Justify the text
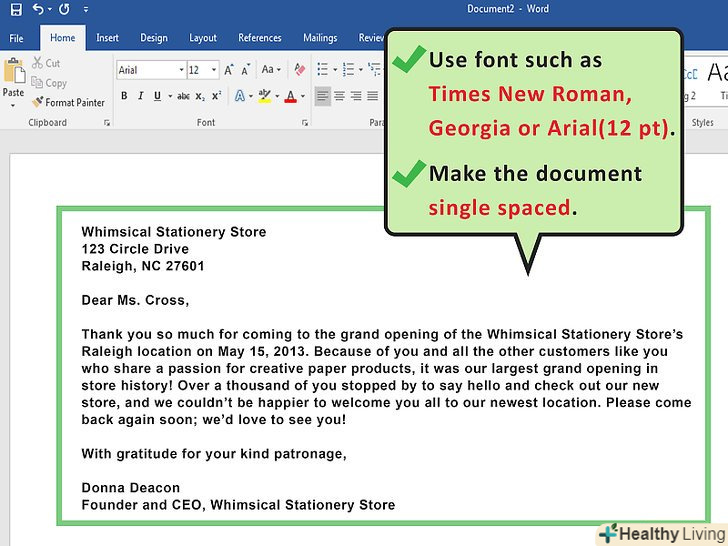Viewport: 728px width, 546px height. 372,96
